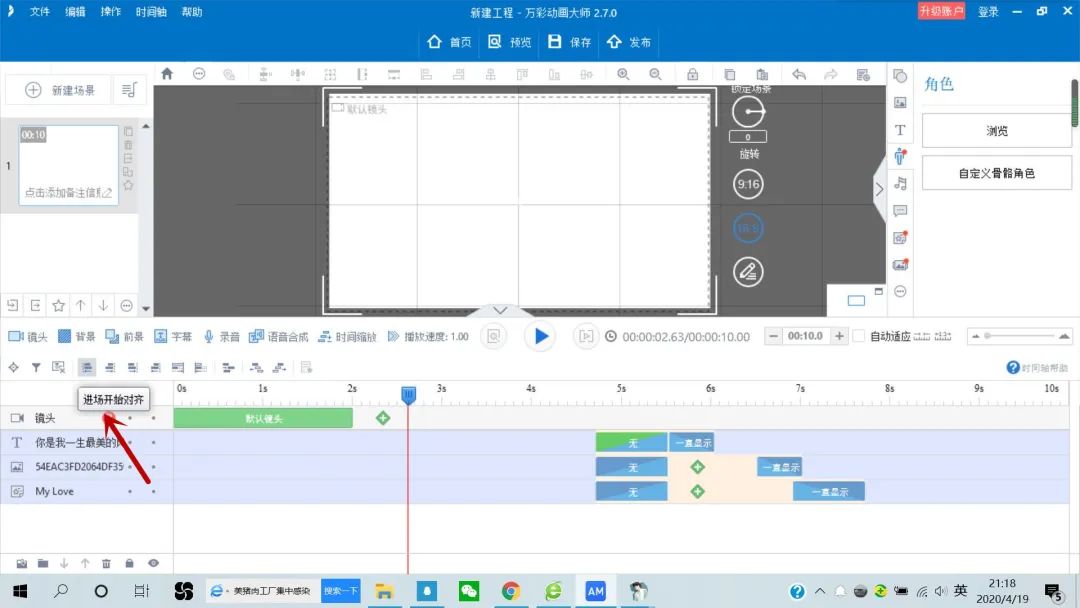The image size is (1080, 608).
Task: Open the 时间轴 menu
Action: 151,12
